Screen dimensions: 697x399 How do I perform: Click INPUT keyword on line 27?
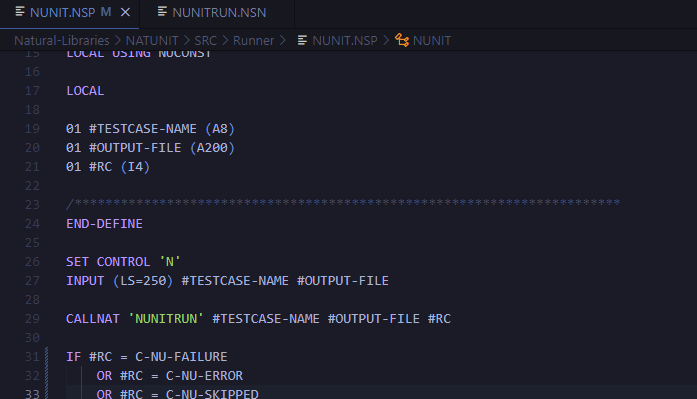85,281
